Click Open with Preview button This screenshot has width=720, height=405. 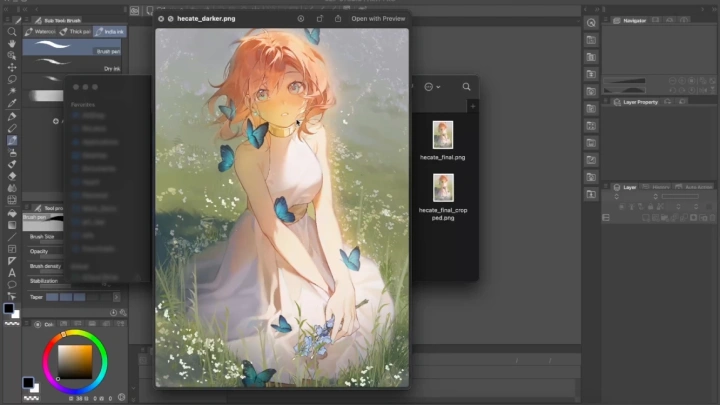(x=378, y=18)
